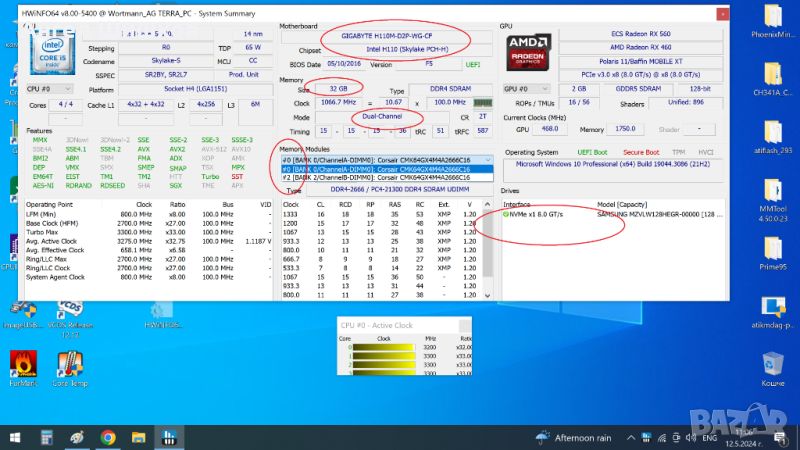Open the FurMark desktop shortcut
Image resolution: width=800 pixels, height=450 pixels.
pos(22,362)
